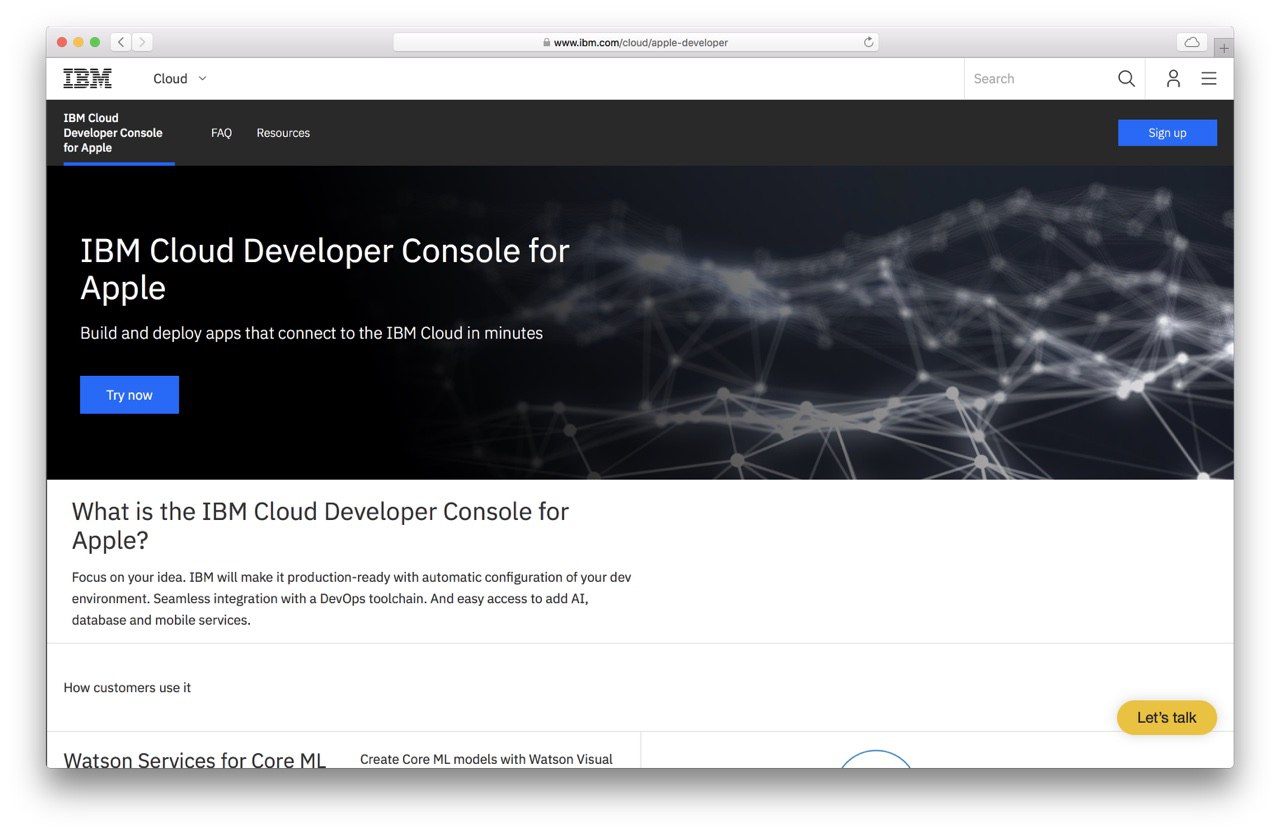This screenshot has height=834, width=1280.
Task: Open the Let's talk chat button
Action: pyautogui.click(x=1167, y=717)
